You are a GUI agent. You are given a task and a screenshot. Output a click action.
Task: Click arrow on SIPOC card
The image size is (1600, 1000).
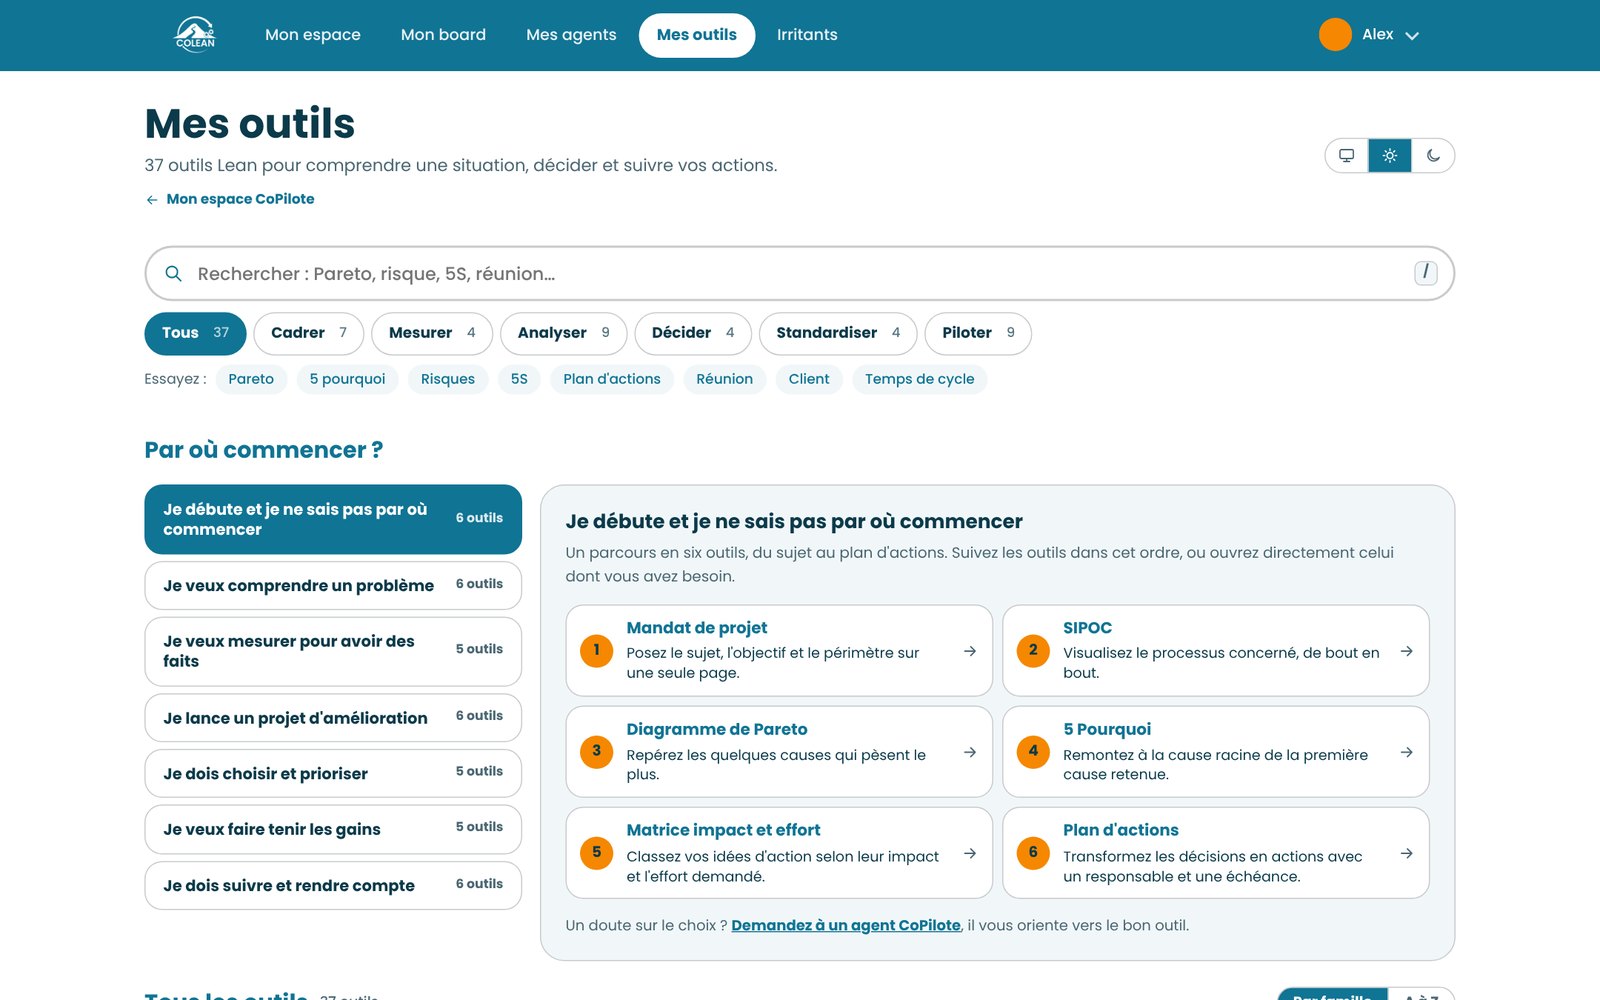(1406, 651)
